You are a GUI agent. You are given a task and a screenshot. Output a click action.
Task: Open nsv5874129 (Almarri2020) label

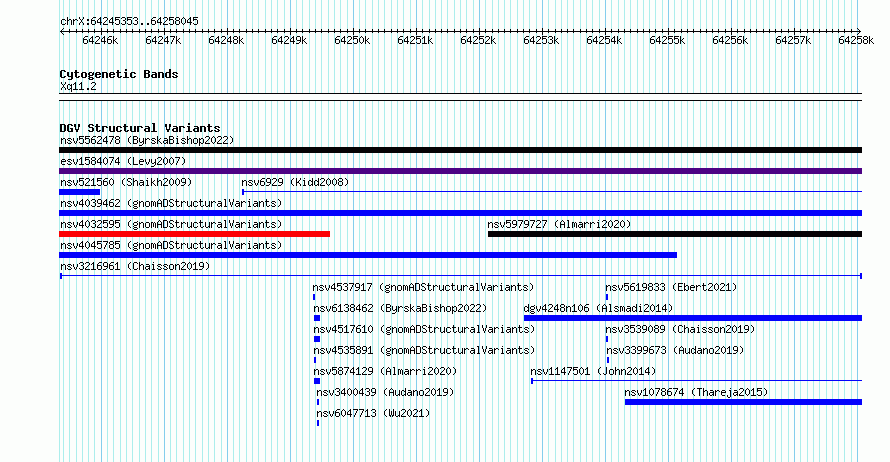(x=385, y=371)
